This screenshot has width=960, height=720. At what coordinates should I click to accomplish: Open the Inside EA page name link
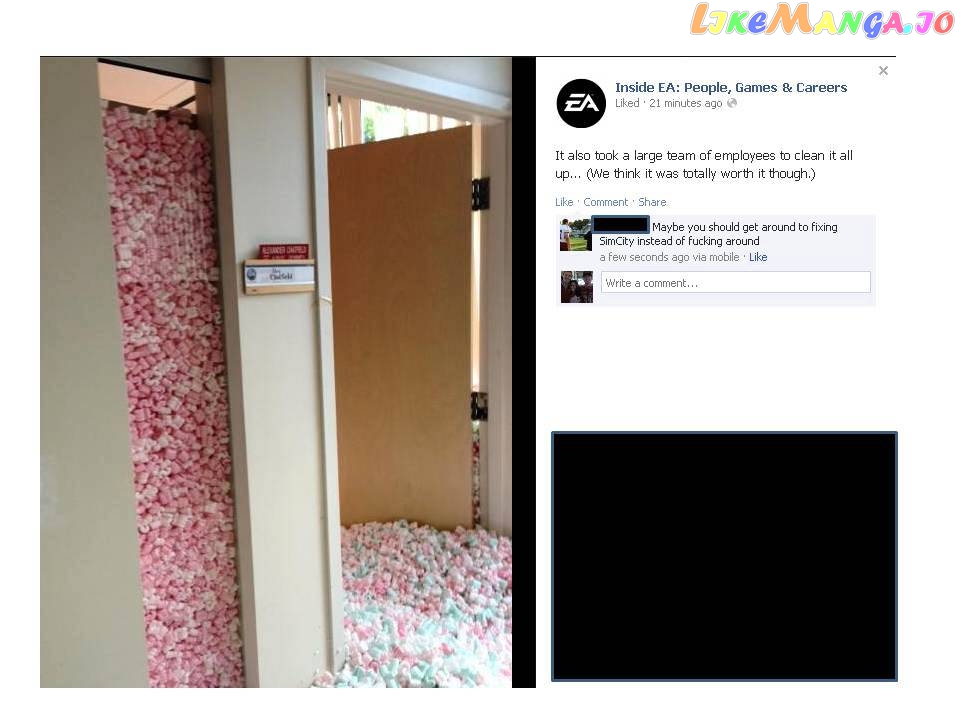731,88
